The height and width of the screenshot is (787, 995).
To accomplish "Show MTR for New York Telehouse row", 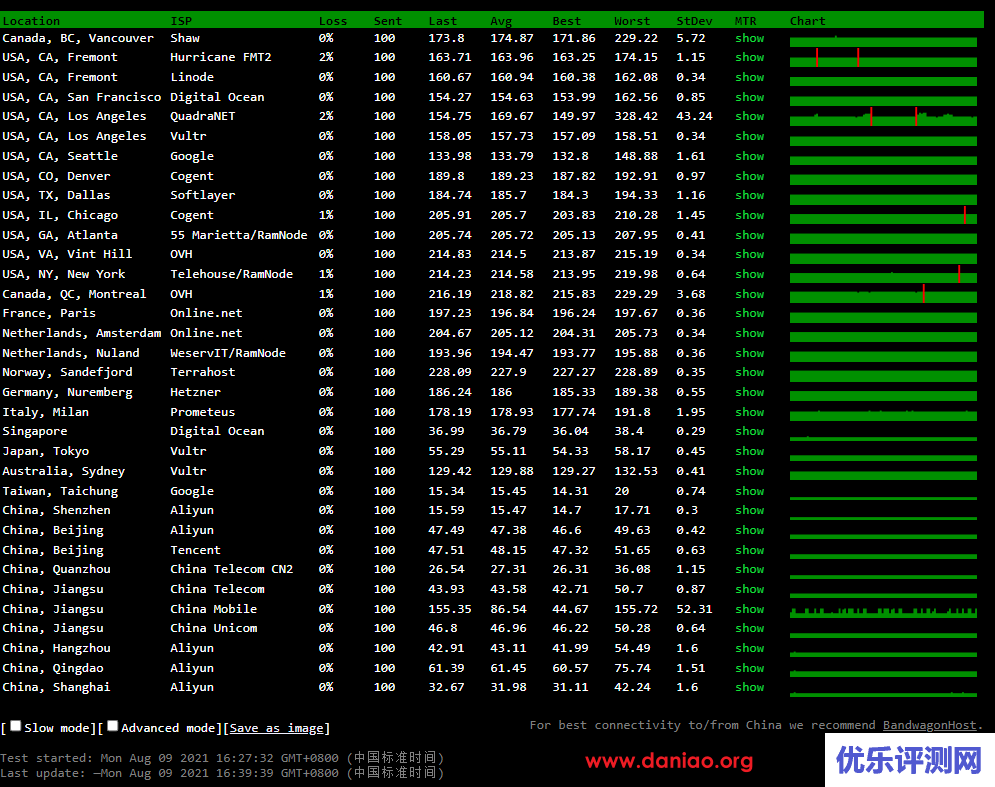I will (749, 274).
